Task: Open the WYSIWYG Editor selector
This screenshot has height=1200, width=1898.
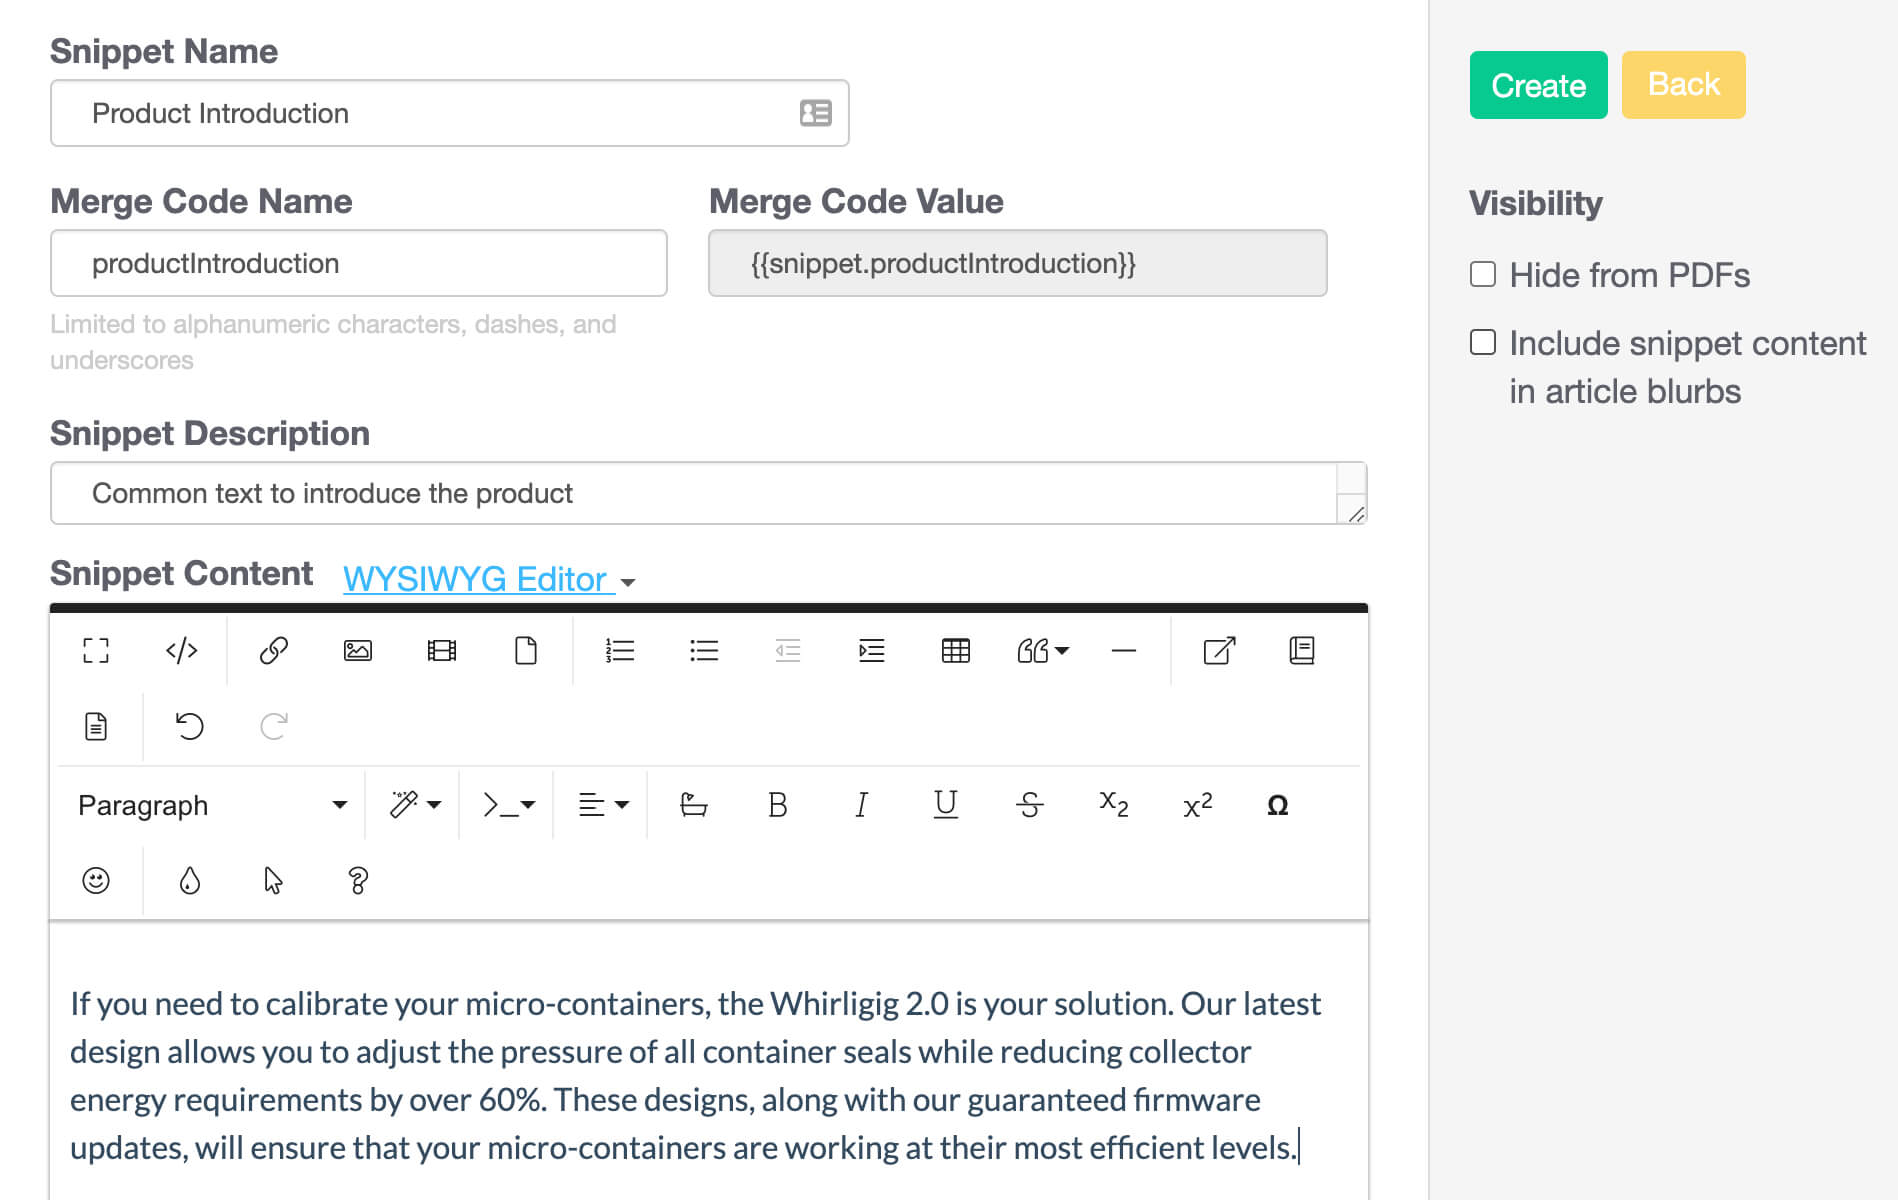Action: click(x=478, y=579)
